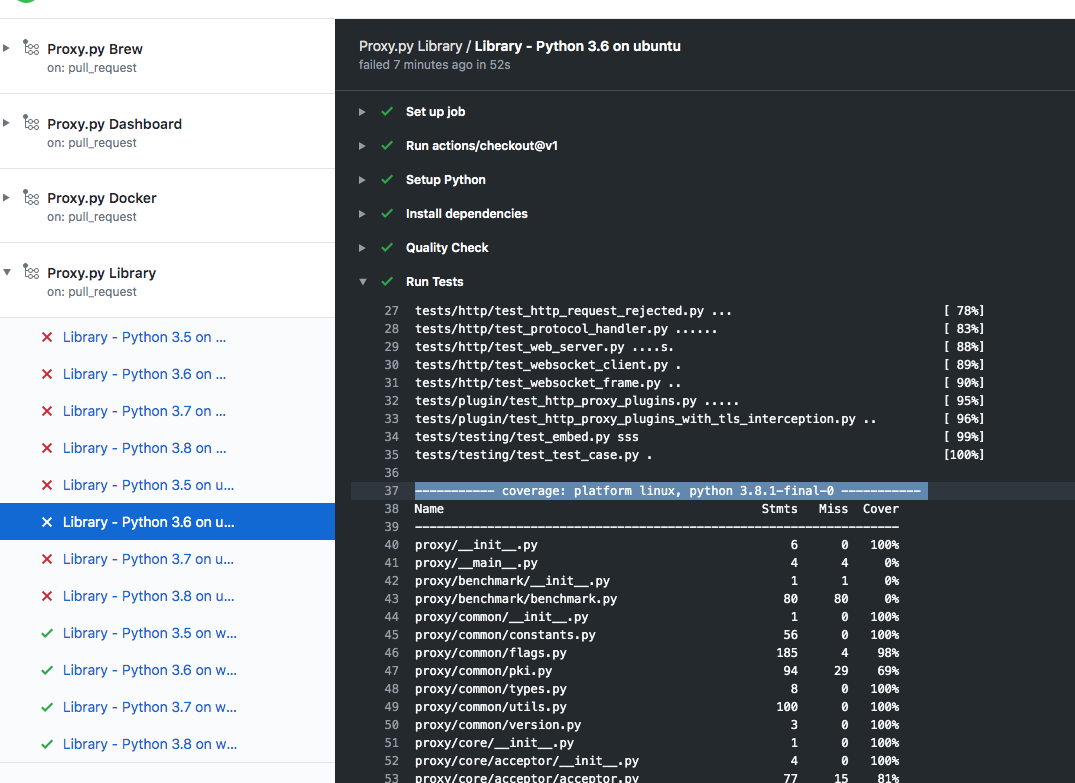
Task: Expand the Run actions/checkout@v1 step
Action: pyautogui.click(x=362, y=146)
